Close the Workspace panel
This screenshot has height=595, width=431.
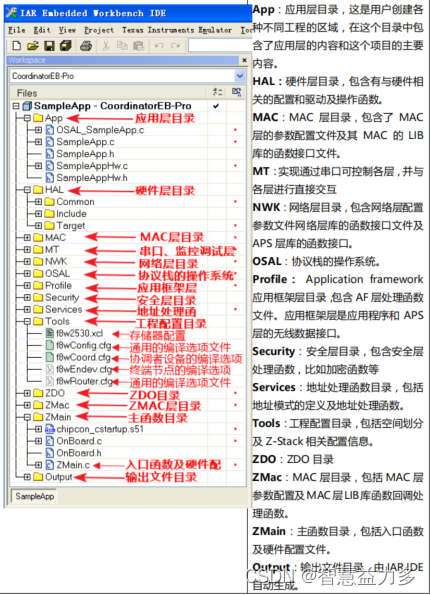[x=244, y=60]
